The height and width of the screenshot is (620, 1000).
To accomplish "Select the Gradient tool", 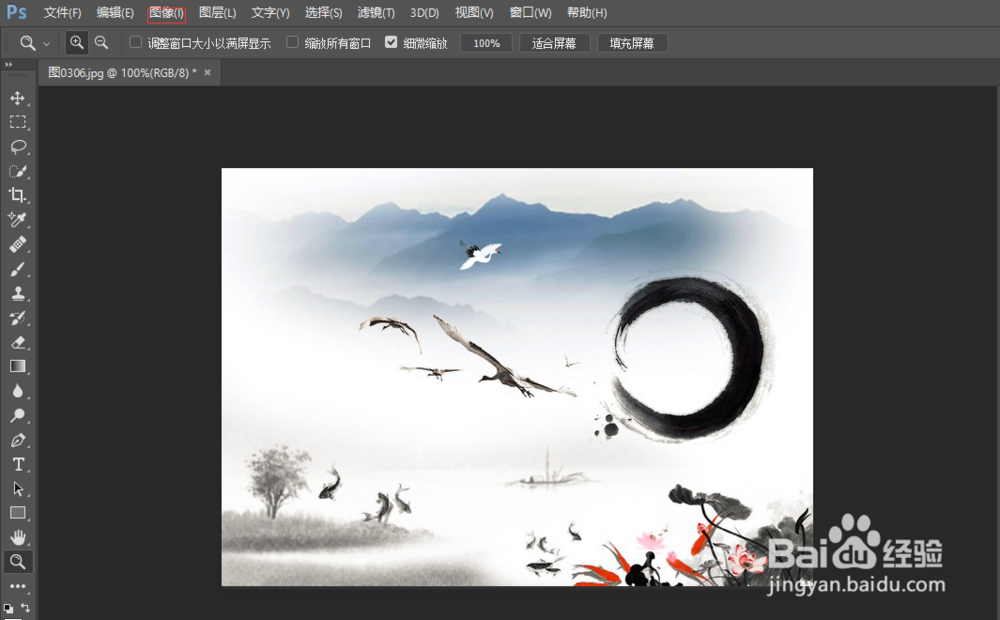I will coord(18,367).
